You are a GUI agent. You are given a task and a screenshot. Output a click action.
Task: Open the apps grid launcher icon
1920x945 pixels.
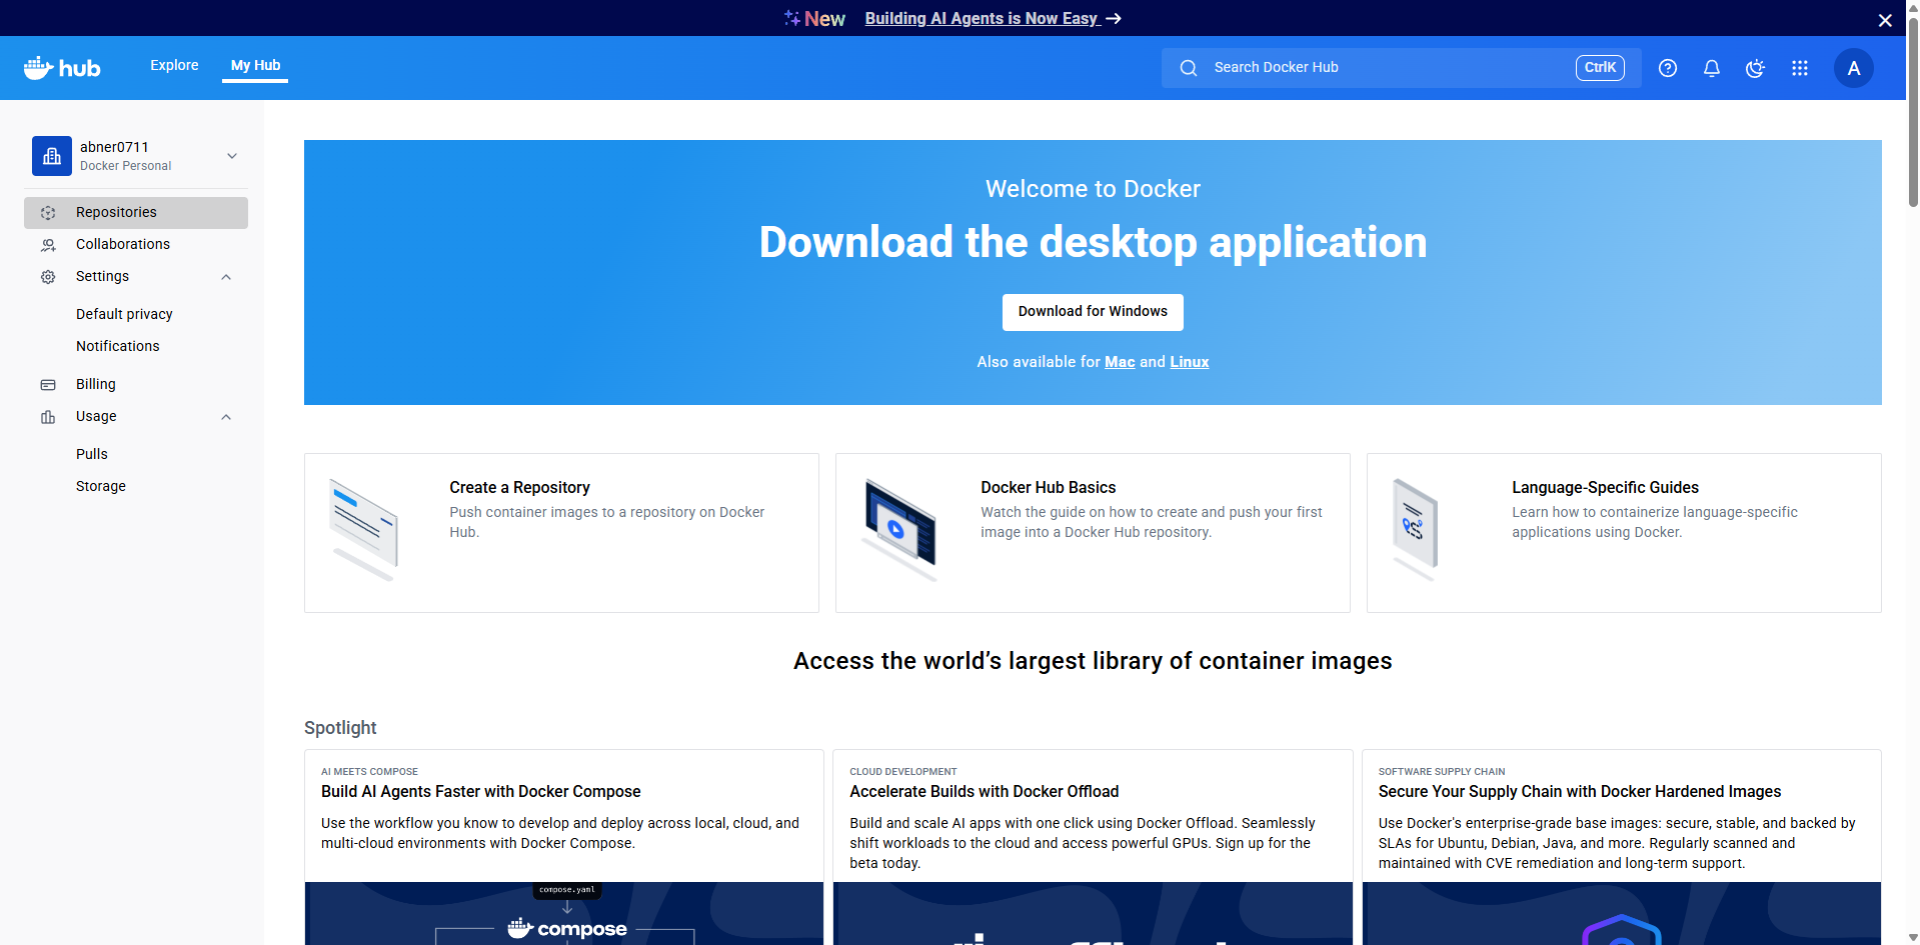(1800, 68)
